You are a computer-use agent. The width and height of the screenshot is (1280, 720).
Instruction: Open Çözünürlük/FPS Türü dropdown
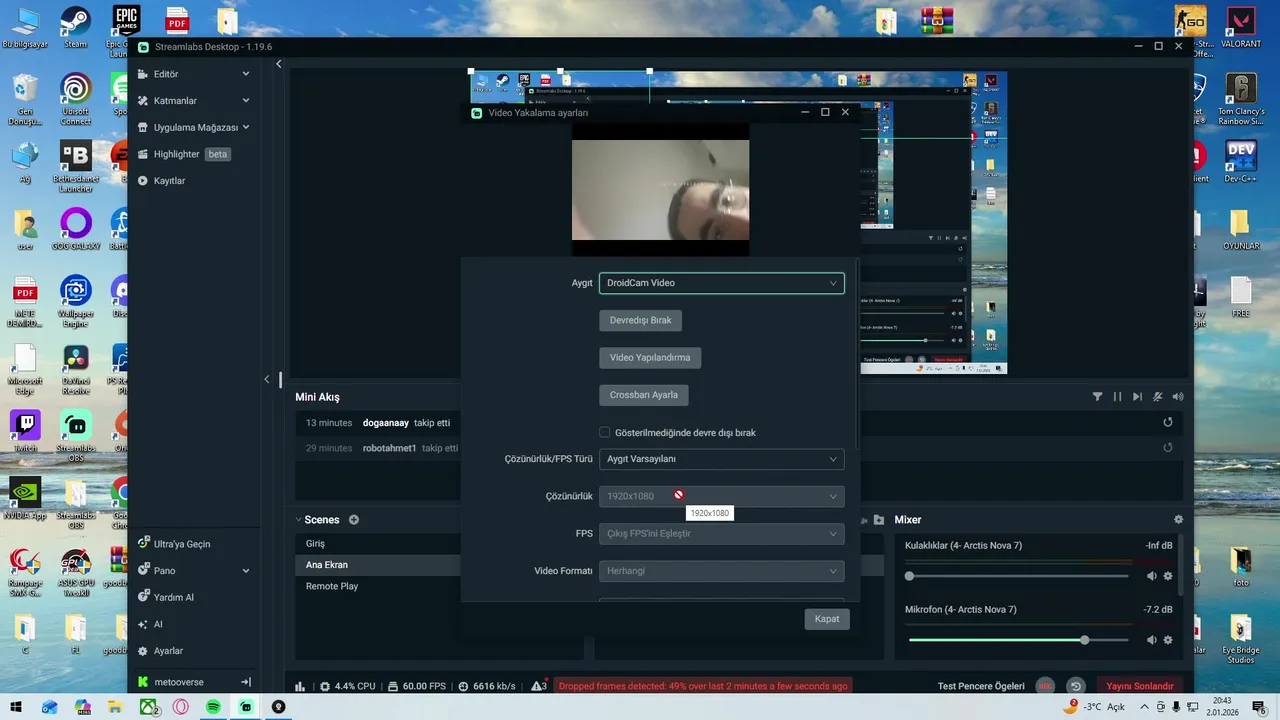click(721, 459)
